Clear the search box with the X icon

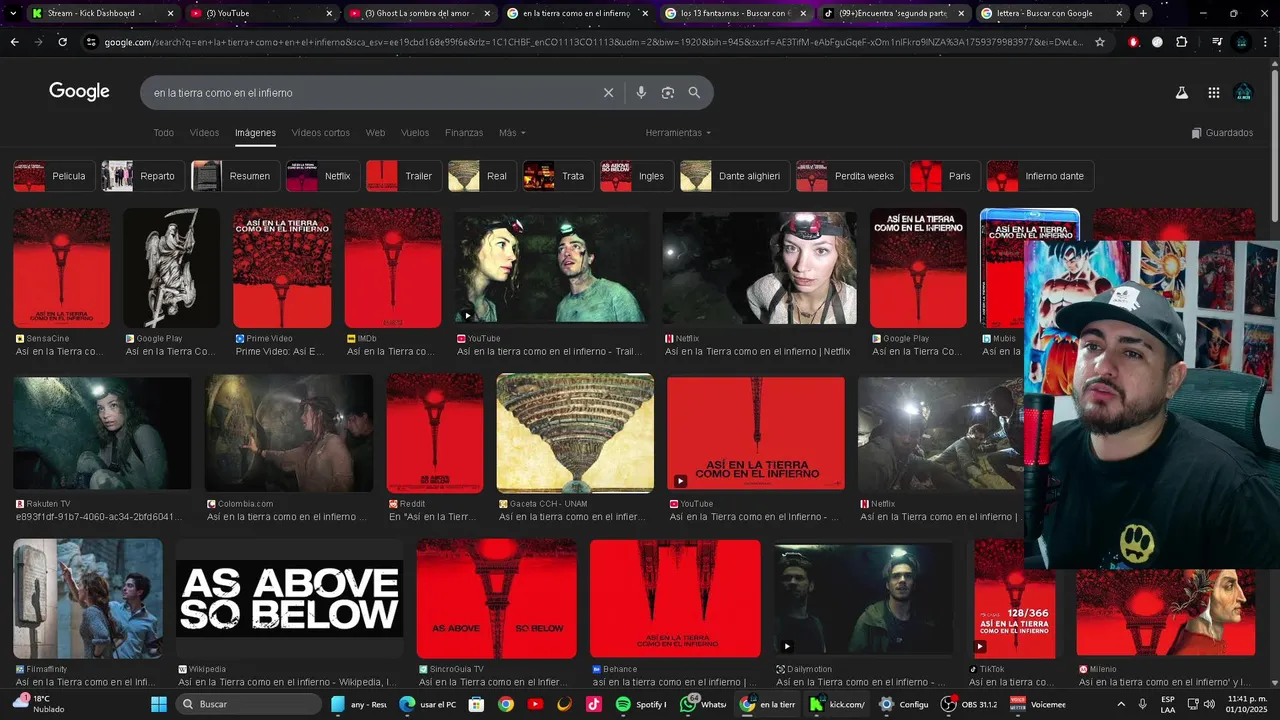tap(608, 93)
